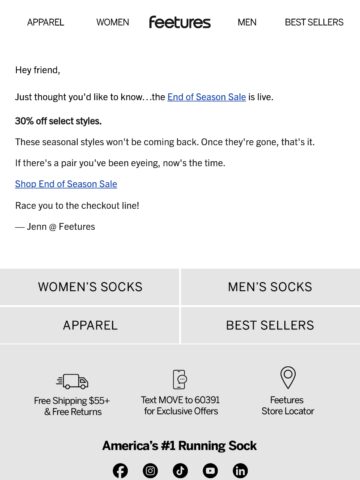Open BEST SELLERS in the top navigation
360x480 pixels.
coord(314,22)
